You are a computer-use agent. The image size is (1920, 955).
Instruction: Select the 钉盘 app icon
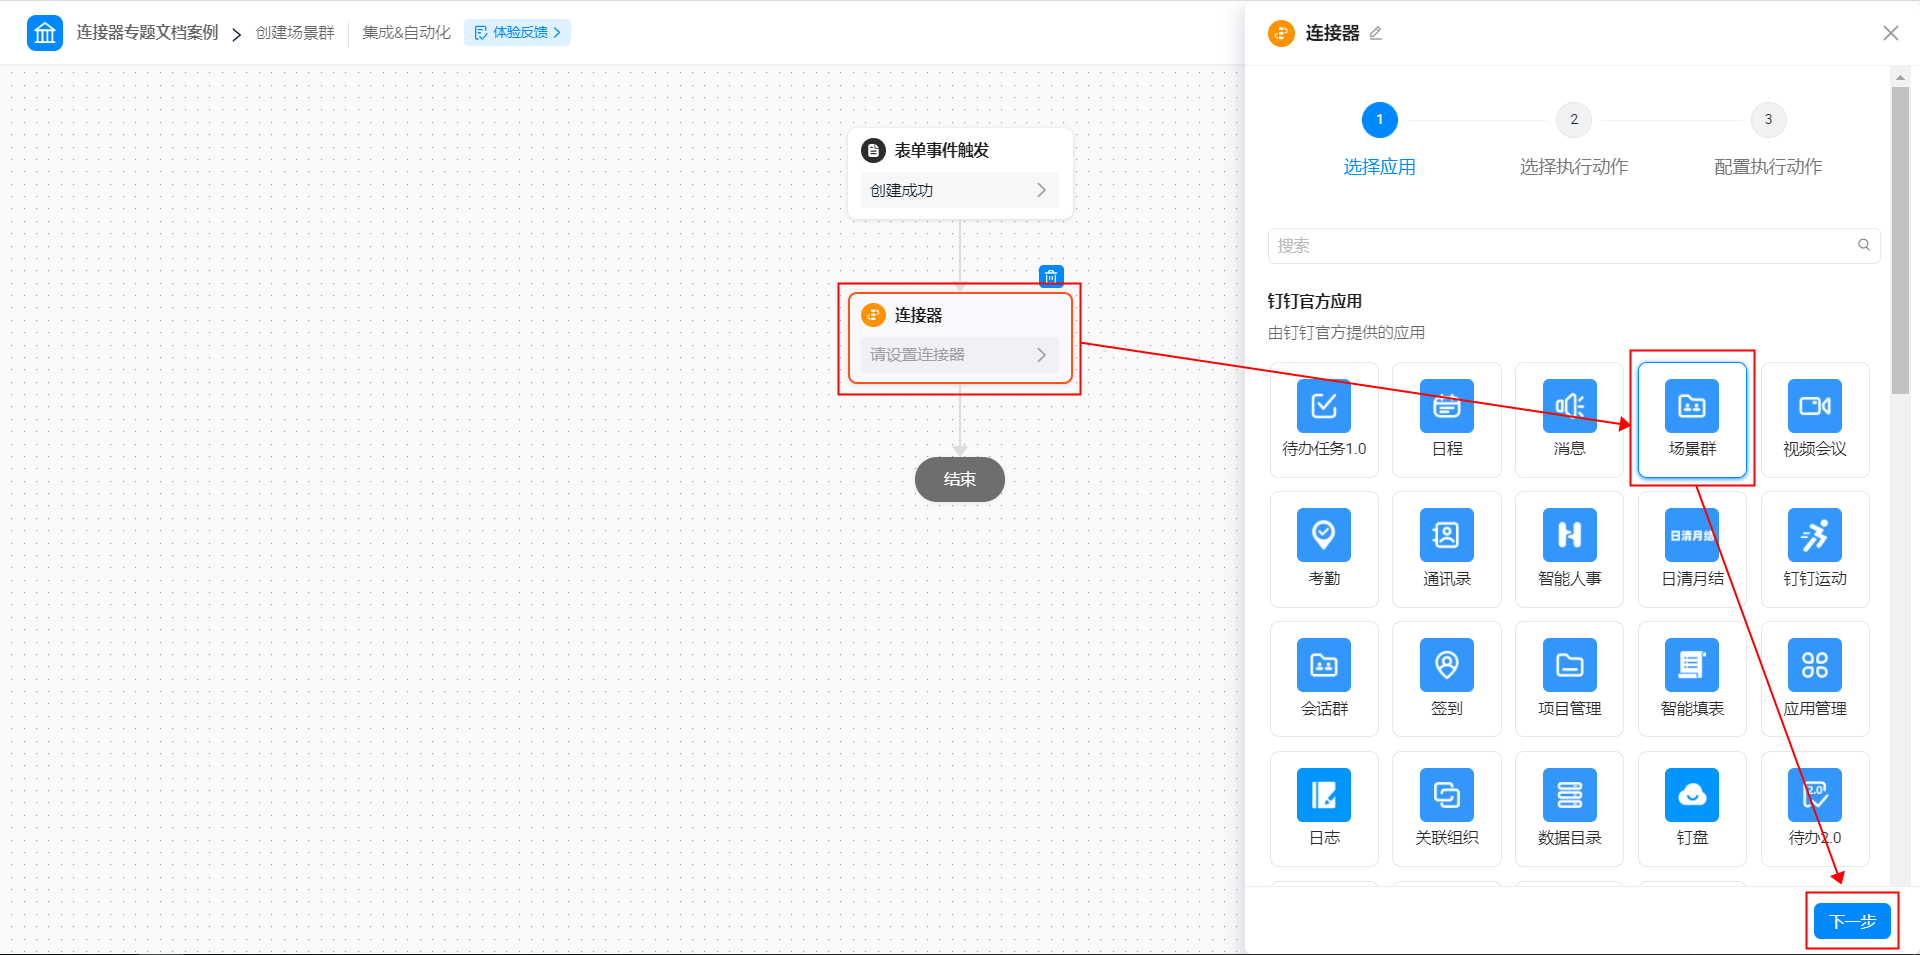click(x=1692, y=795)
